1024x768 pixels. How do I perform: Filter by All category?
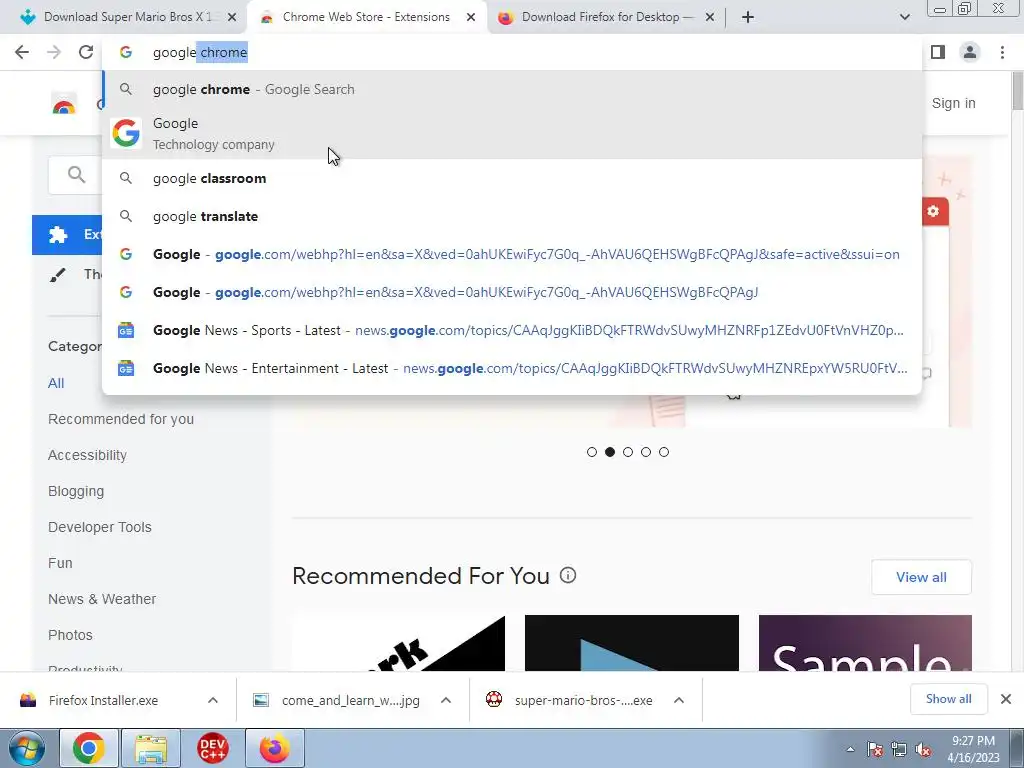(56, 383)
